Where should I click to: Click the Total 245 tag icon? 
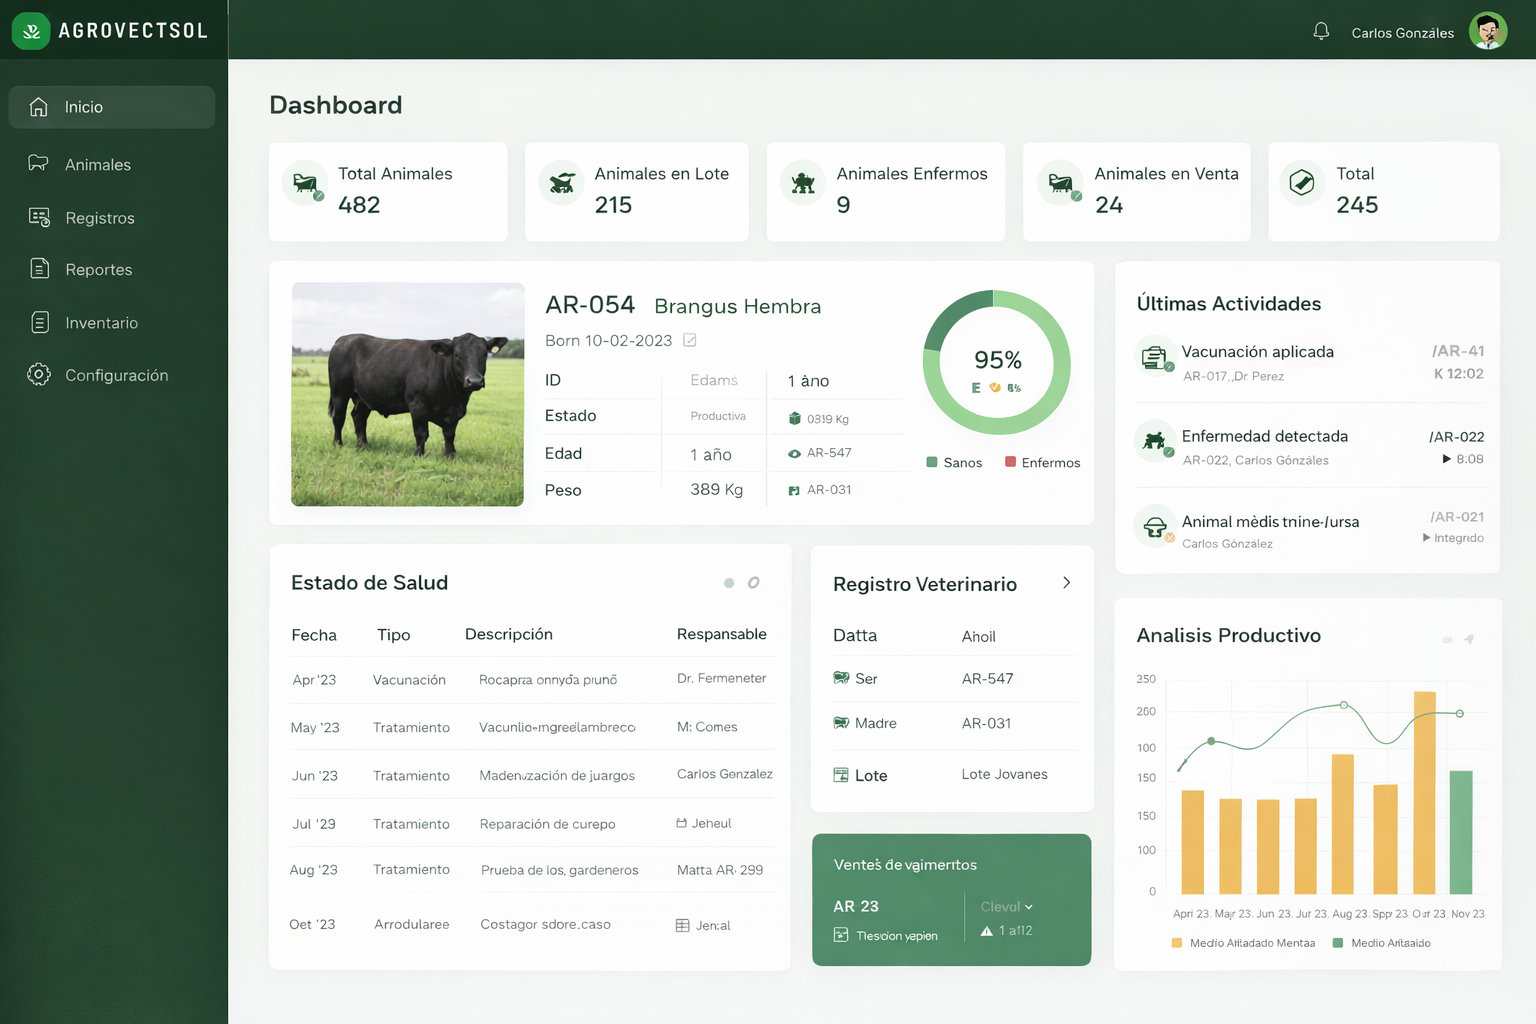point(1302,183)
